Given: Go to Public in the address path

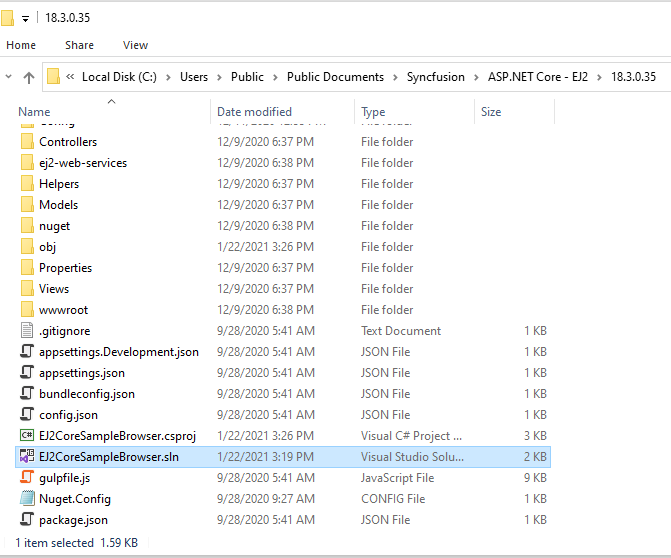Looking at the screenshot, I should (247, 77).
